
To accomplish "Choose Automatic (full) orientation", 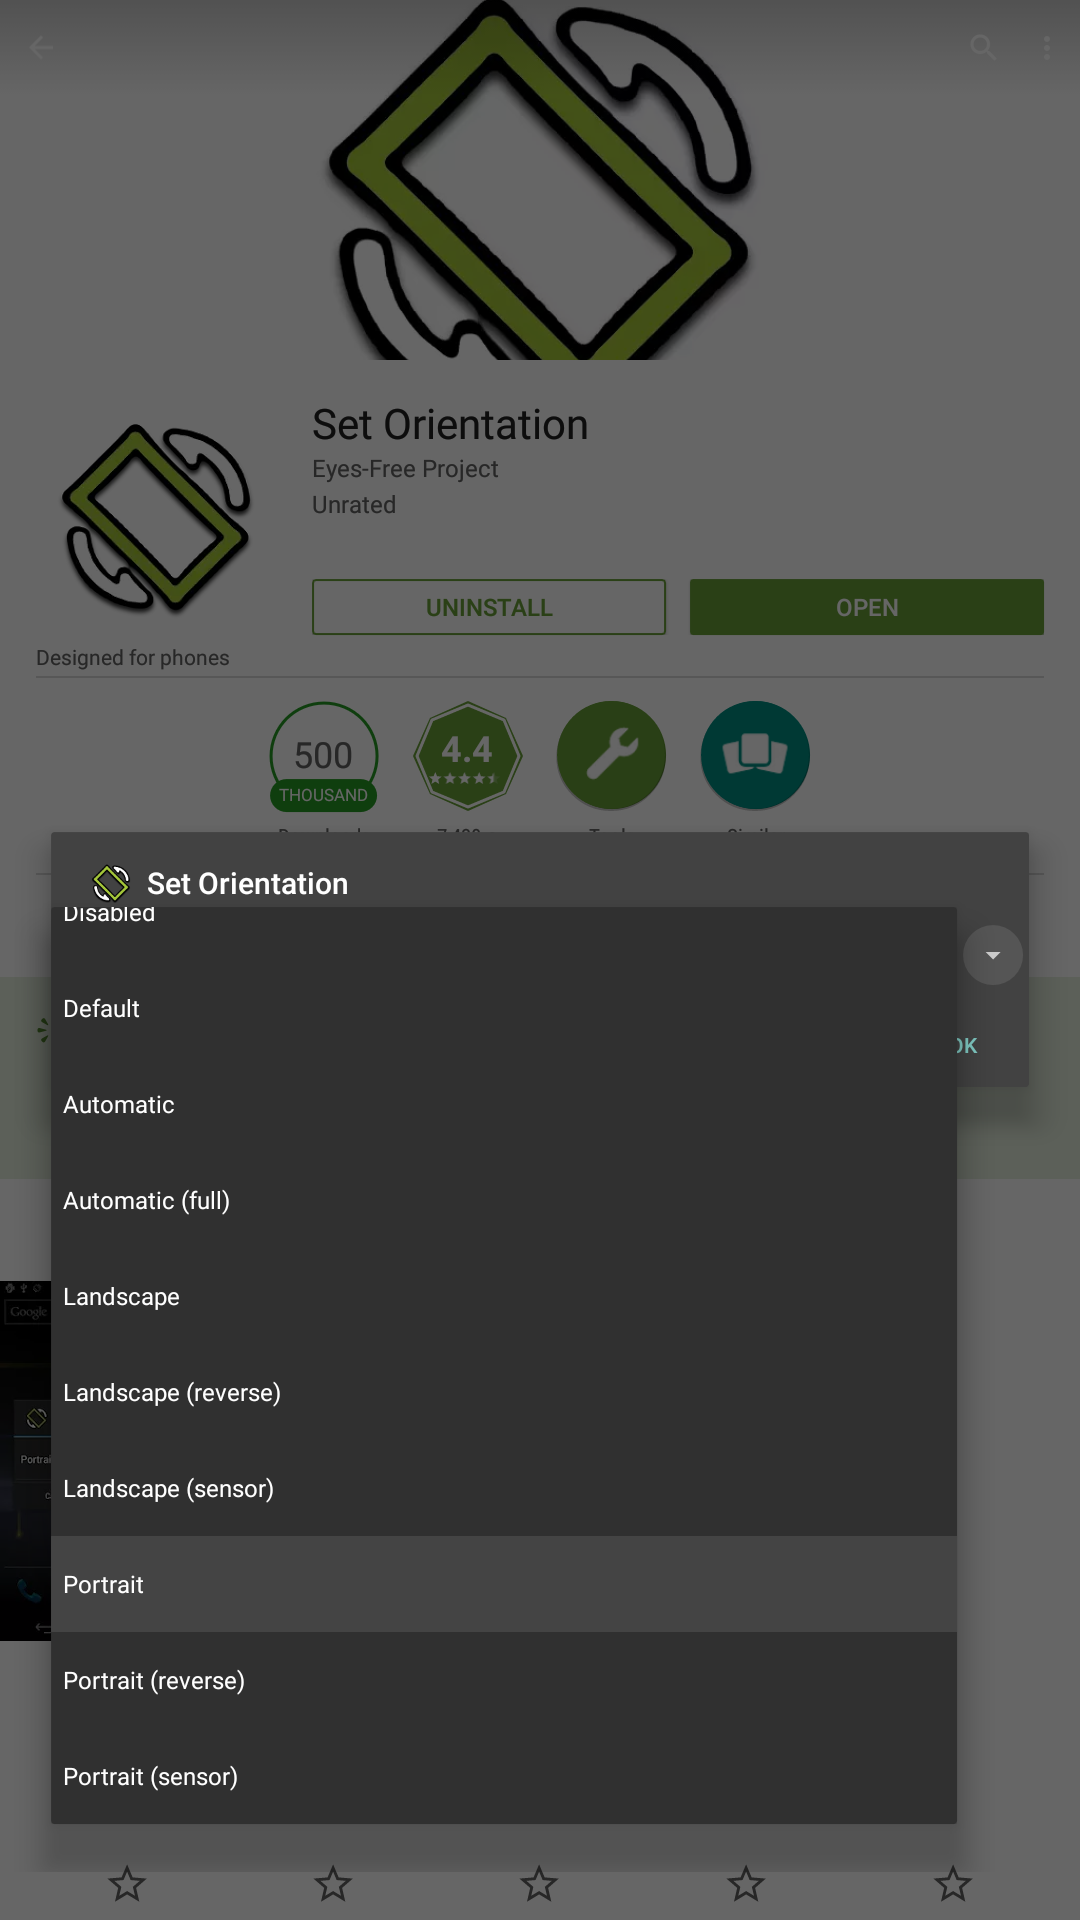I will tap(504, 1200).
